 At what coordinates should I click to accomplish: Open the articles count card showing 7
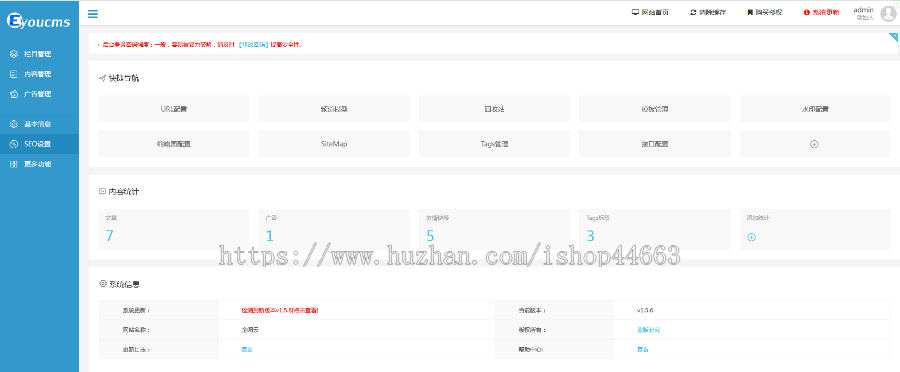coord(173,229)
